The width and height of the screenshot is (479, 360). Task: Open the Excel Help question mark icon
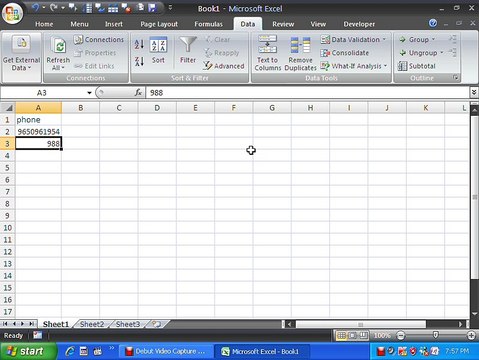[x=433, y=23]
